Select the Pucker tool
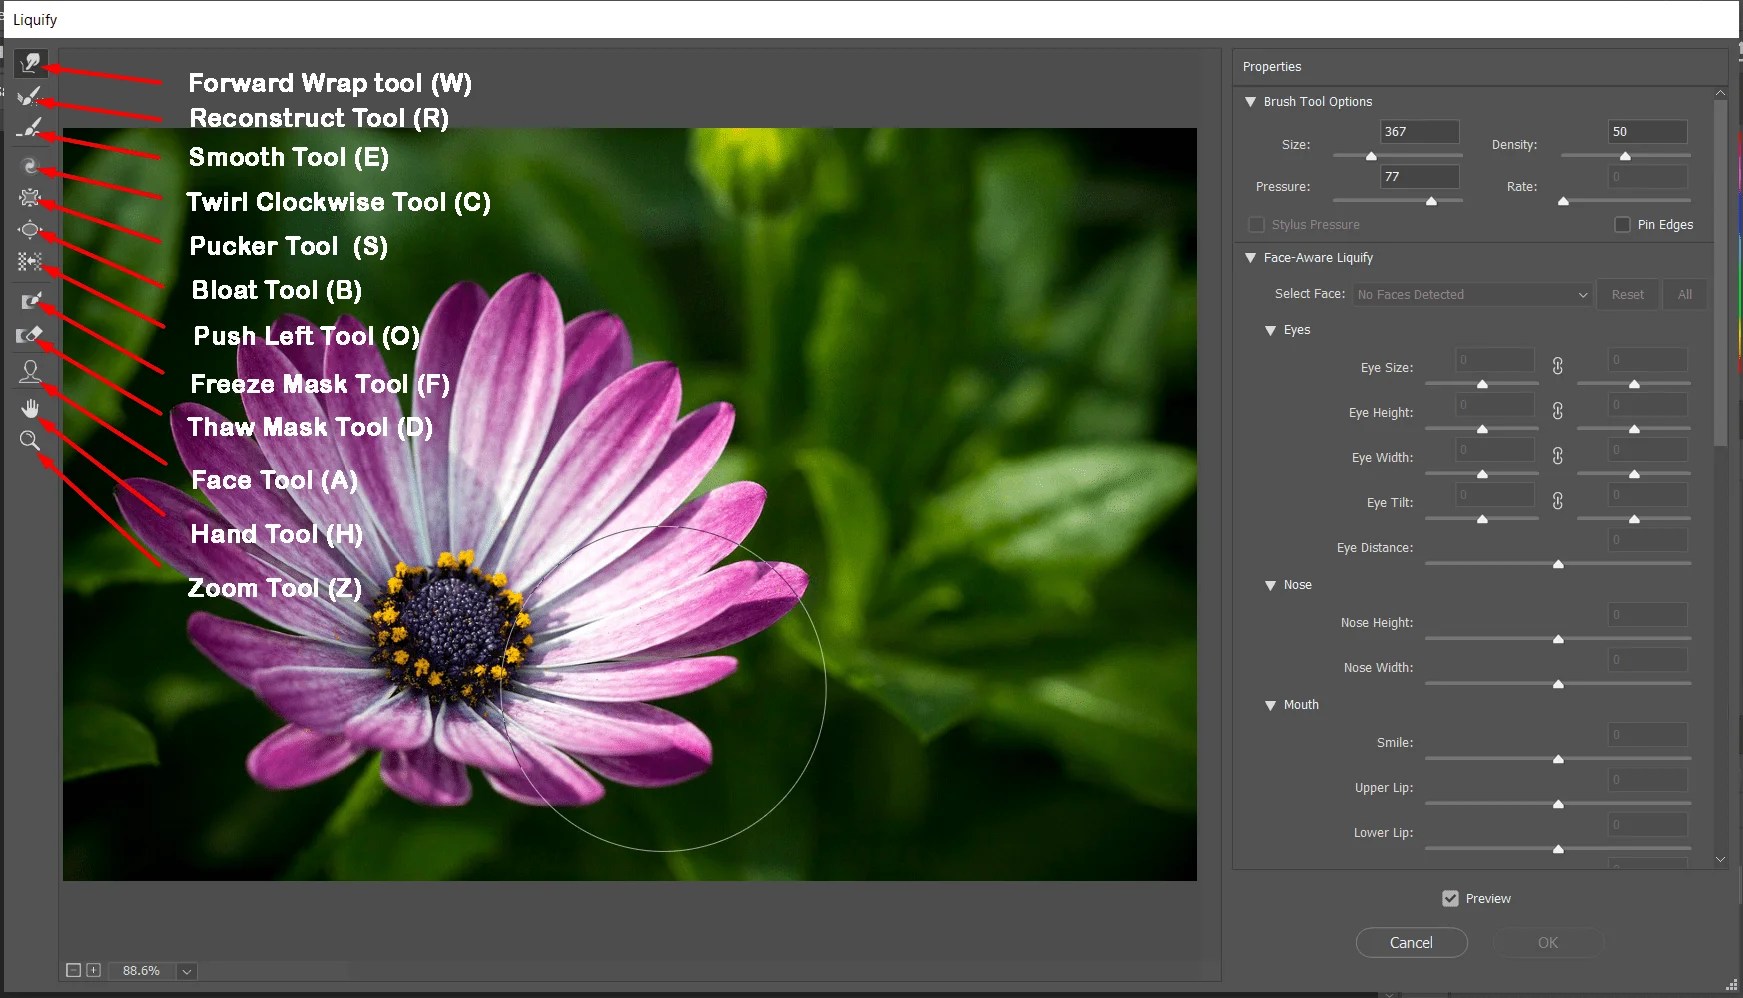The width and height of the screenshot is (1743, 998). [30, 197]
